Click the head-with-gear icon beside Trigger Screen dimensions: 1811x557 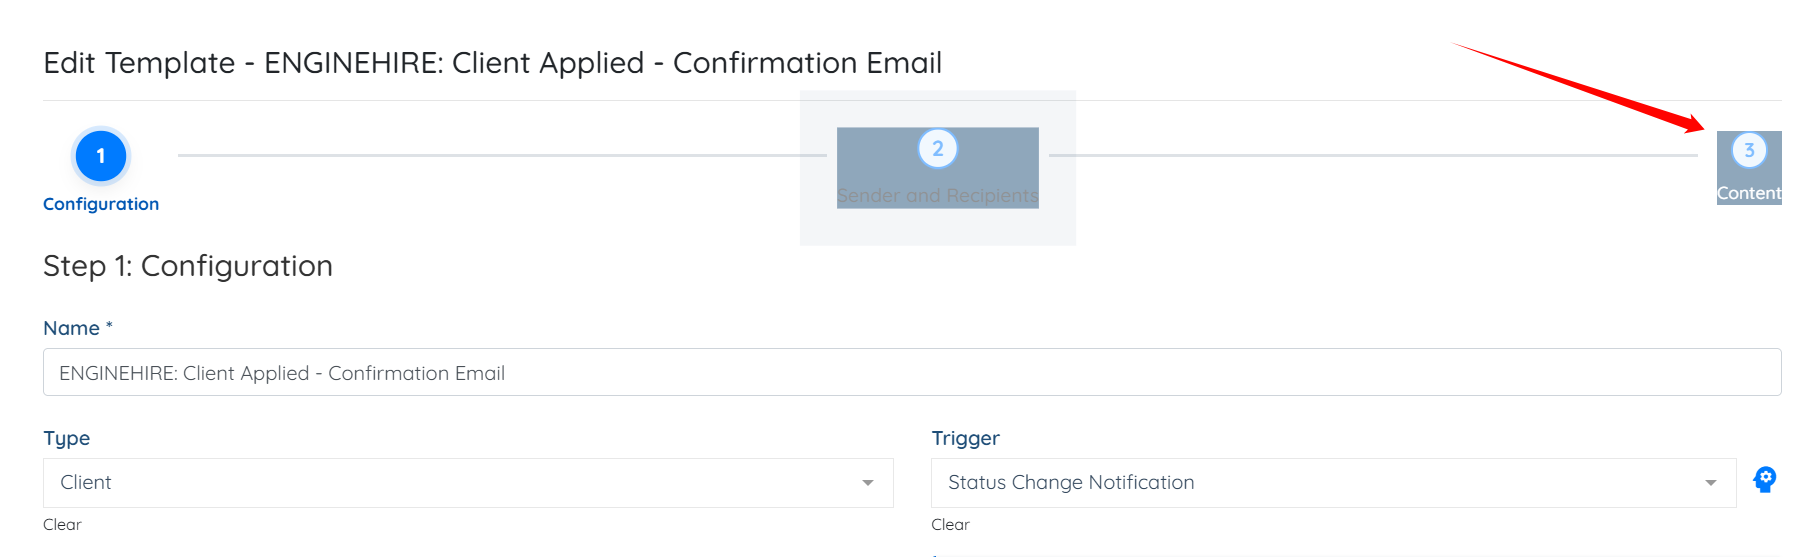(x=1765, y=480)
